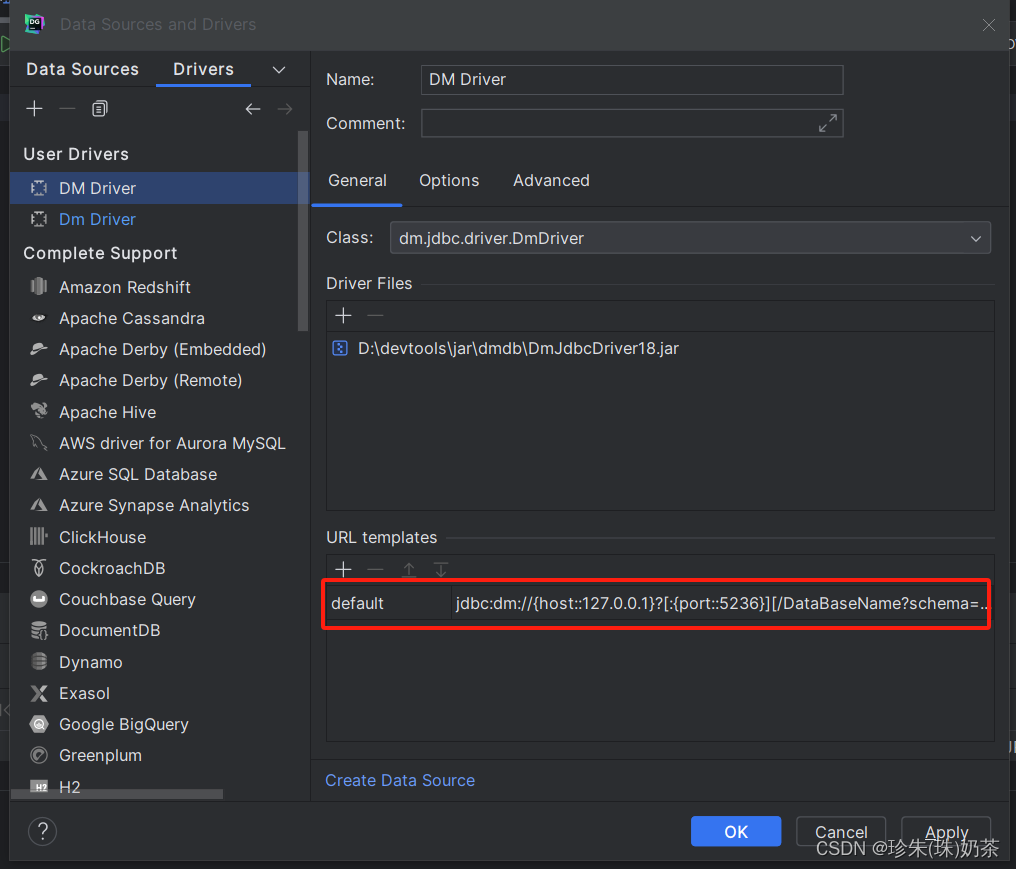Open the tabs chevron dropdown beside Drivers
The image size is (1016, 869).
tap(279, 70)
